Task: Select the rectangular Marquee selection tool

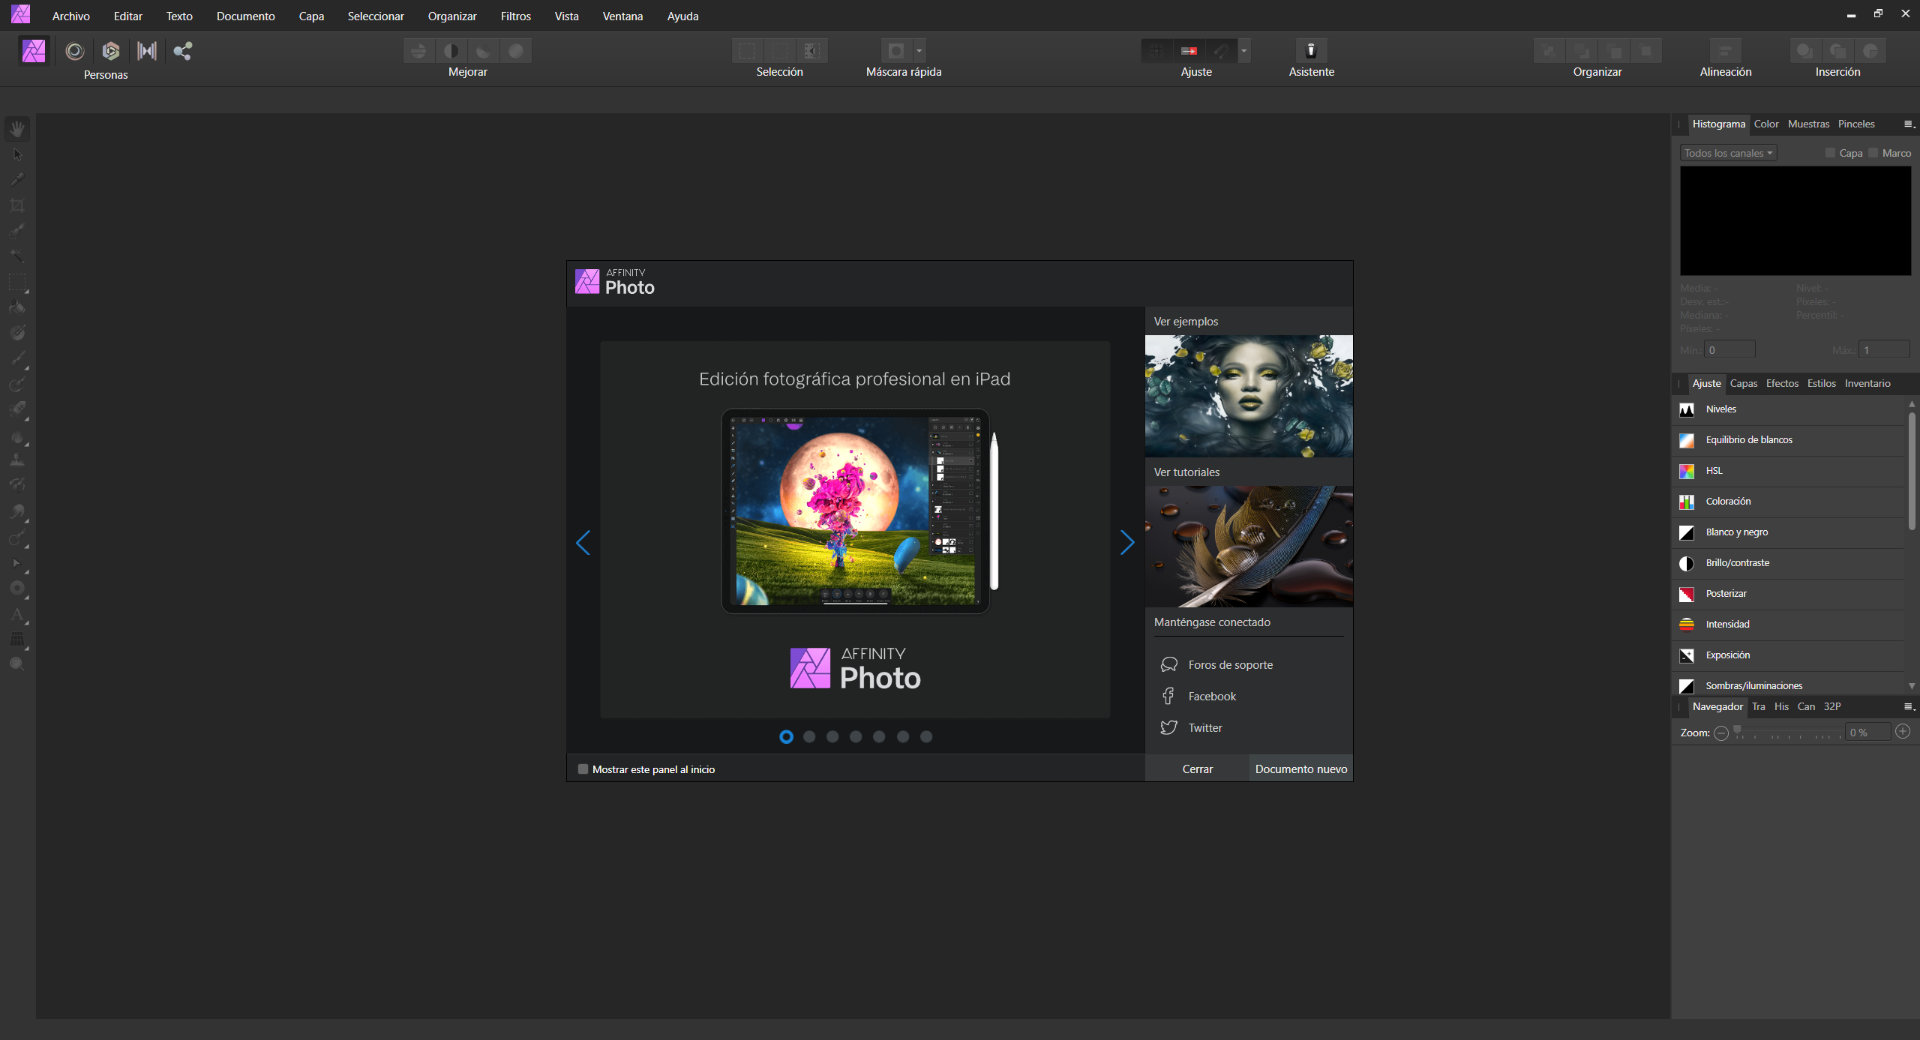Action: (17, 282)
